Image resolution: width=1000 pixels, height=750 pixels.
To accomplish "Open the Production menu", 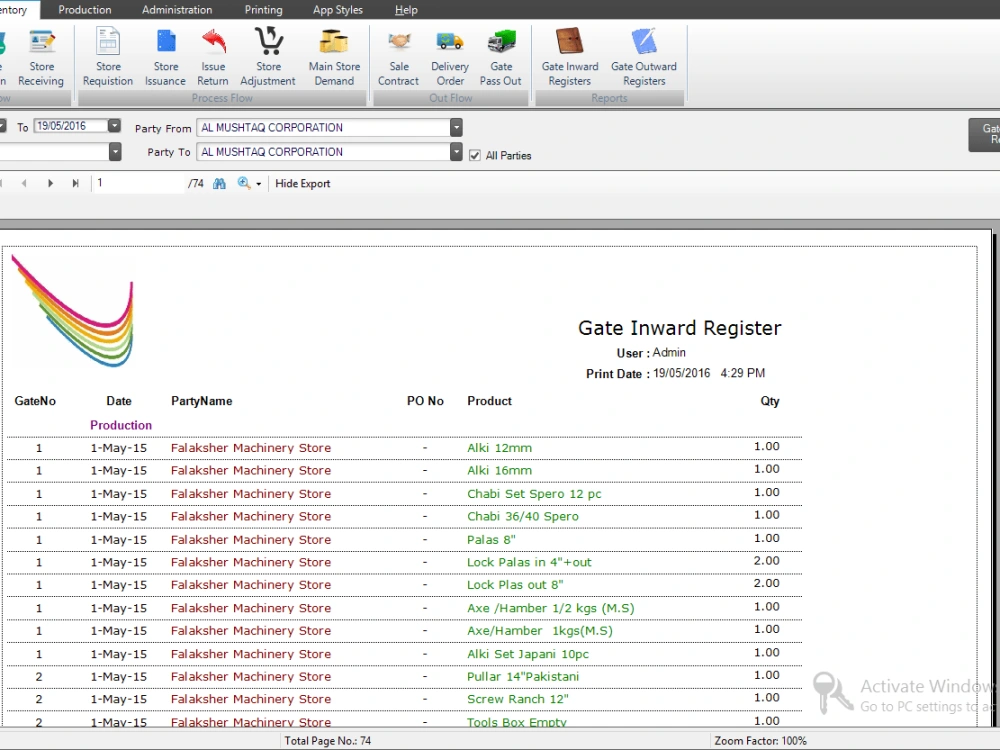I will (85, 10).
